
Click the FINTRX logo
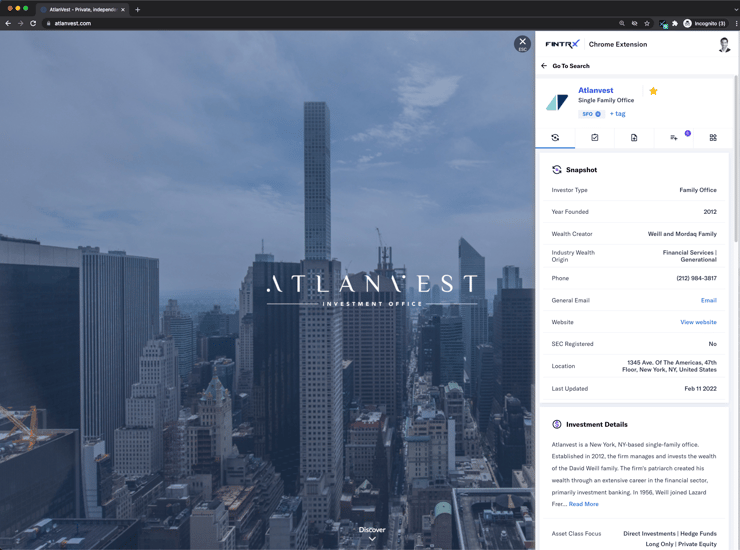point(562,44)
